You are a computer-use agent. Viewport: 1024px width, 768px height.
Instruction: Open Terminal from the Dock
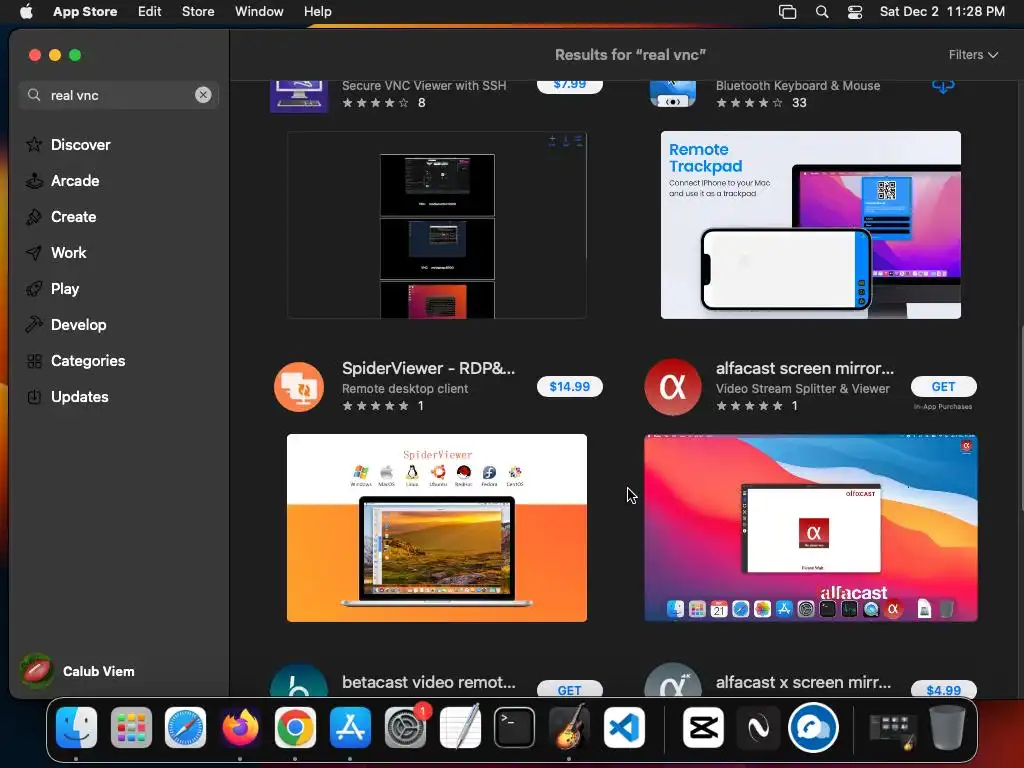515,728
